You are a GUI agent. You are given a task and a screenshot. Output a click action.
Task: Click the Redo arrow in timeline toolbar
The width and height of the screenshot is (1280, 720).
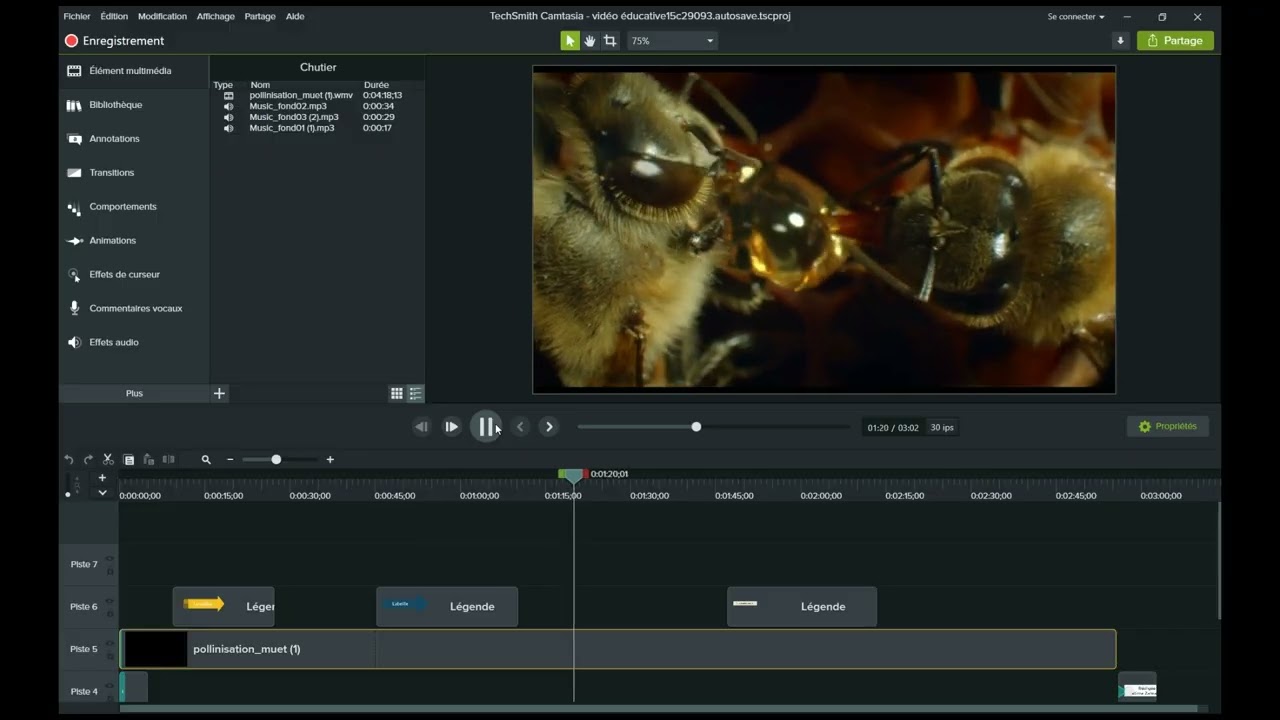(x=88, y=460)
